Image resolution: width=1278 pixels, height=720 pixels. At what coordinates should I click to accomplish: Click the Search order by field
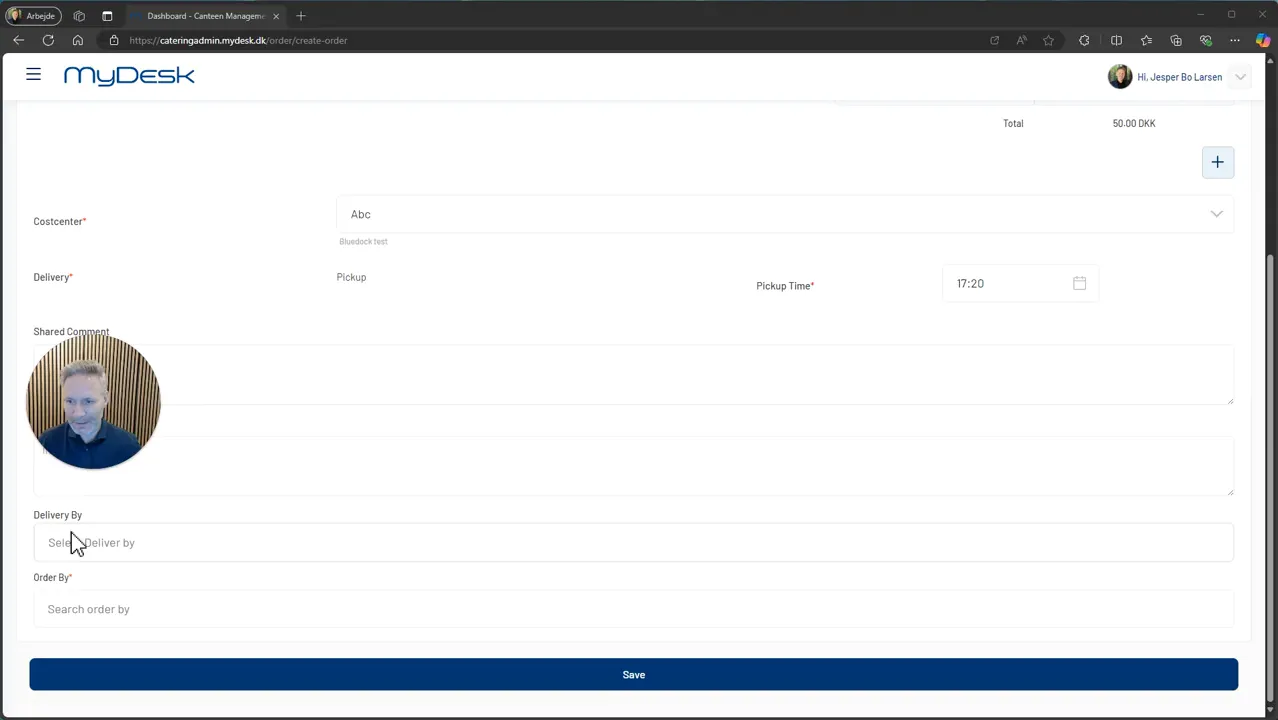pos(633,609)
